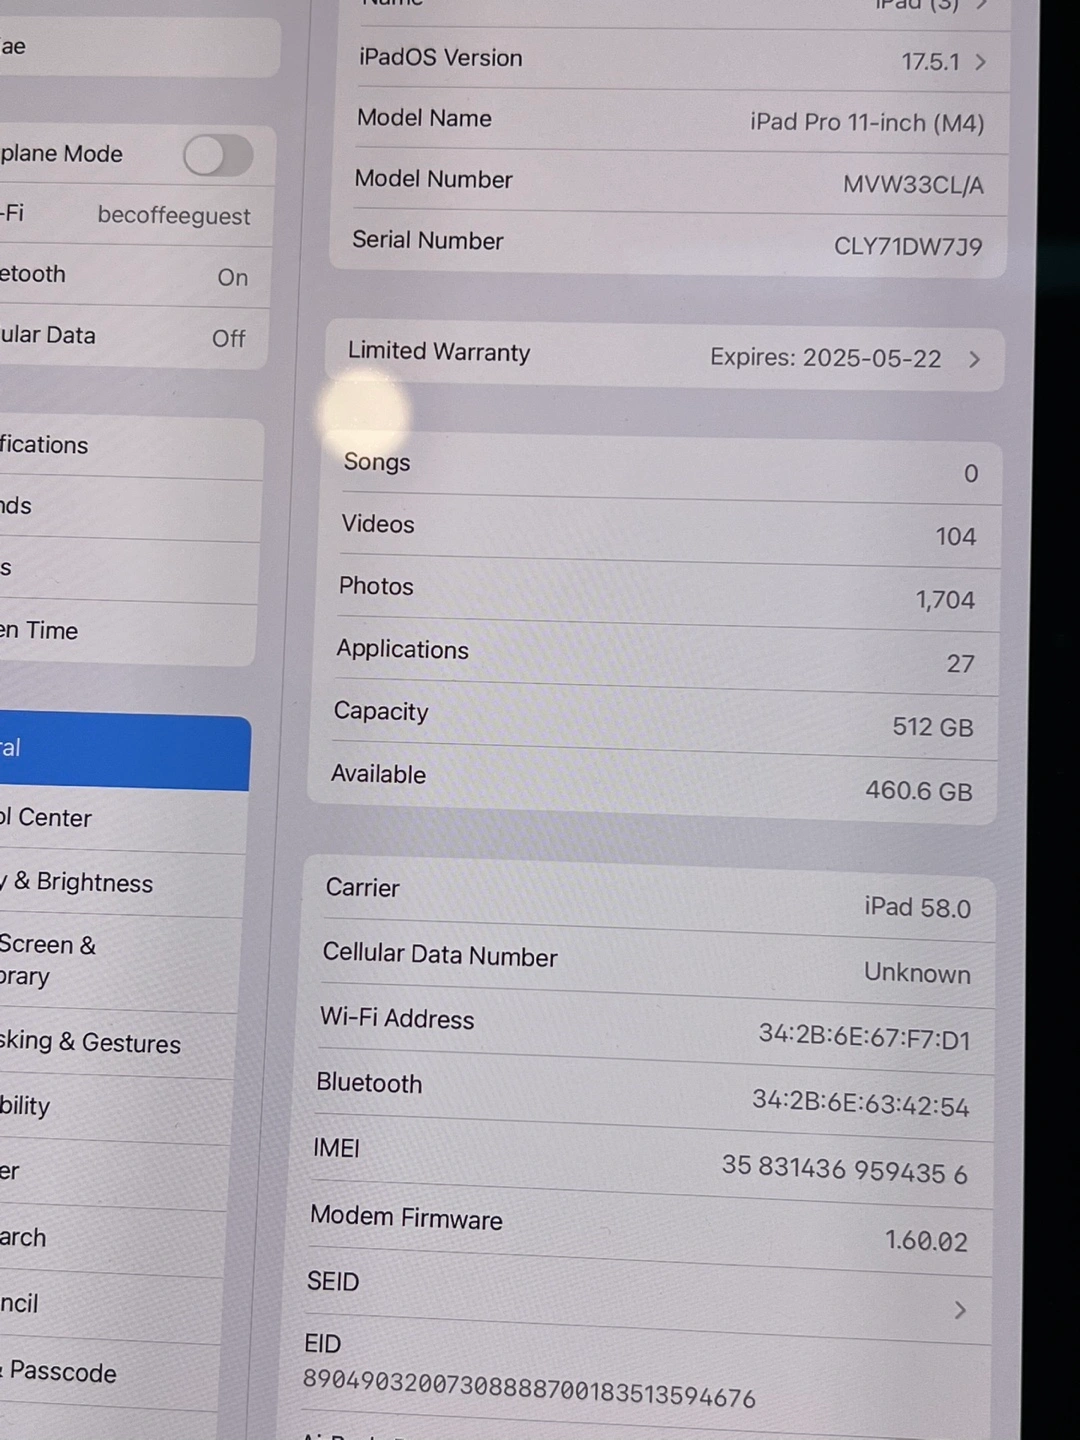
Task: Open Accessibility settings row
Action: click(x=117, y=1107)
